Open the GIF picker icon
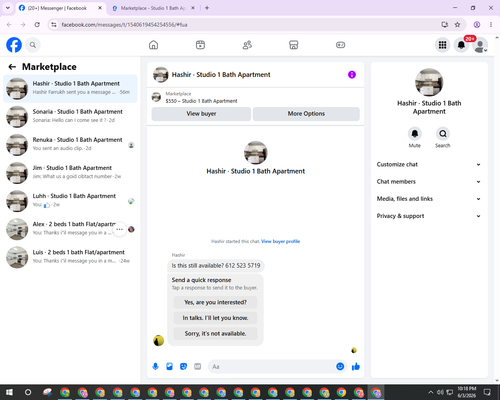The image size is (500, 400). (198, 367)
